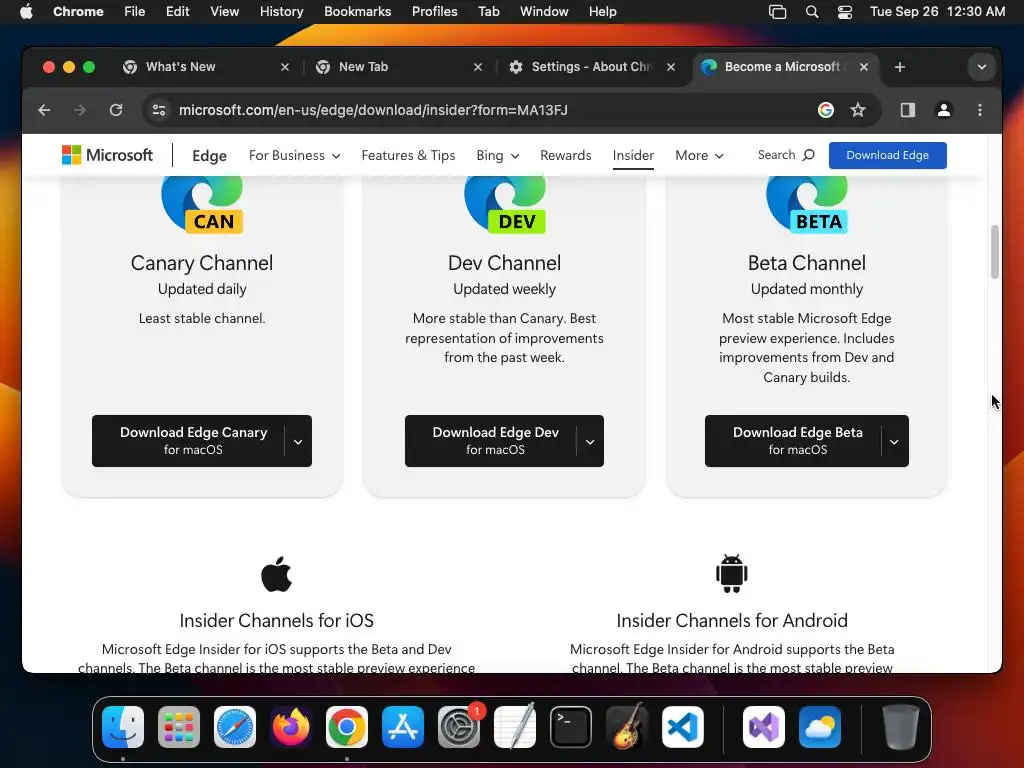Click the Insider Channels for Android heading
This screenshot has height=768, width=1024.
coord(731,620)
